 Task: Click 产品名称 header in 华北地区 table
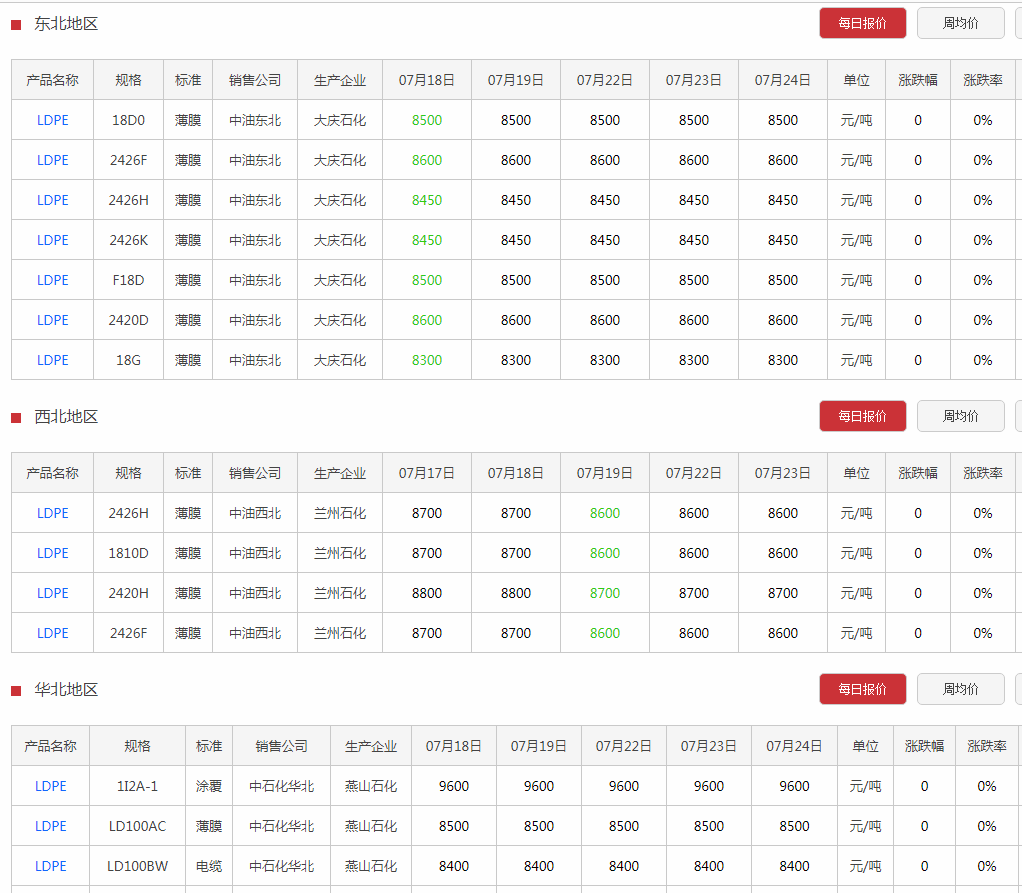pos(50,746)
